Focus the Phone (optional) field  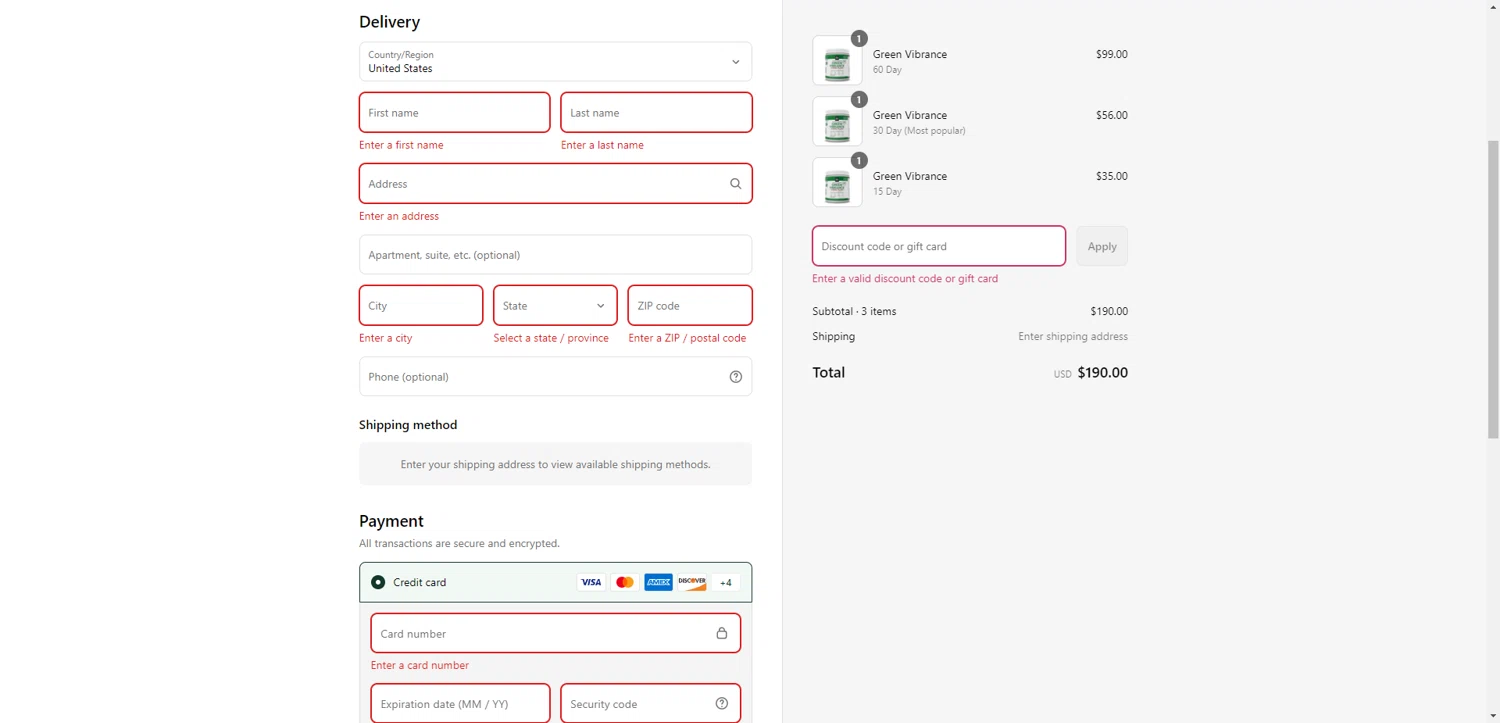click(556, 377)
